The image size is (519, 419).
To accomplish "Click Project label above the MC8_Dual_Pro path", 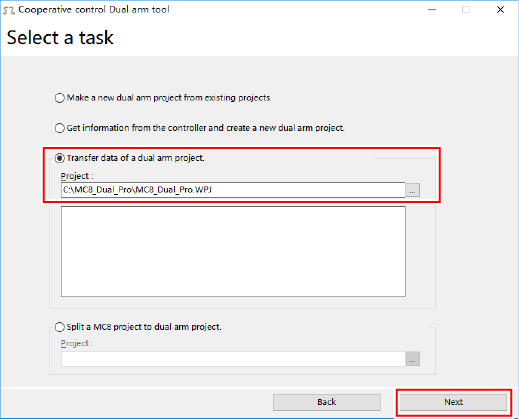I will 77,176.
